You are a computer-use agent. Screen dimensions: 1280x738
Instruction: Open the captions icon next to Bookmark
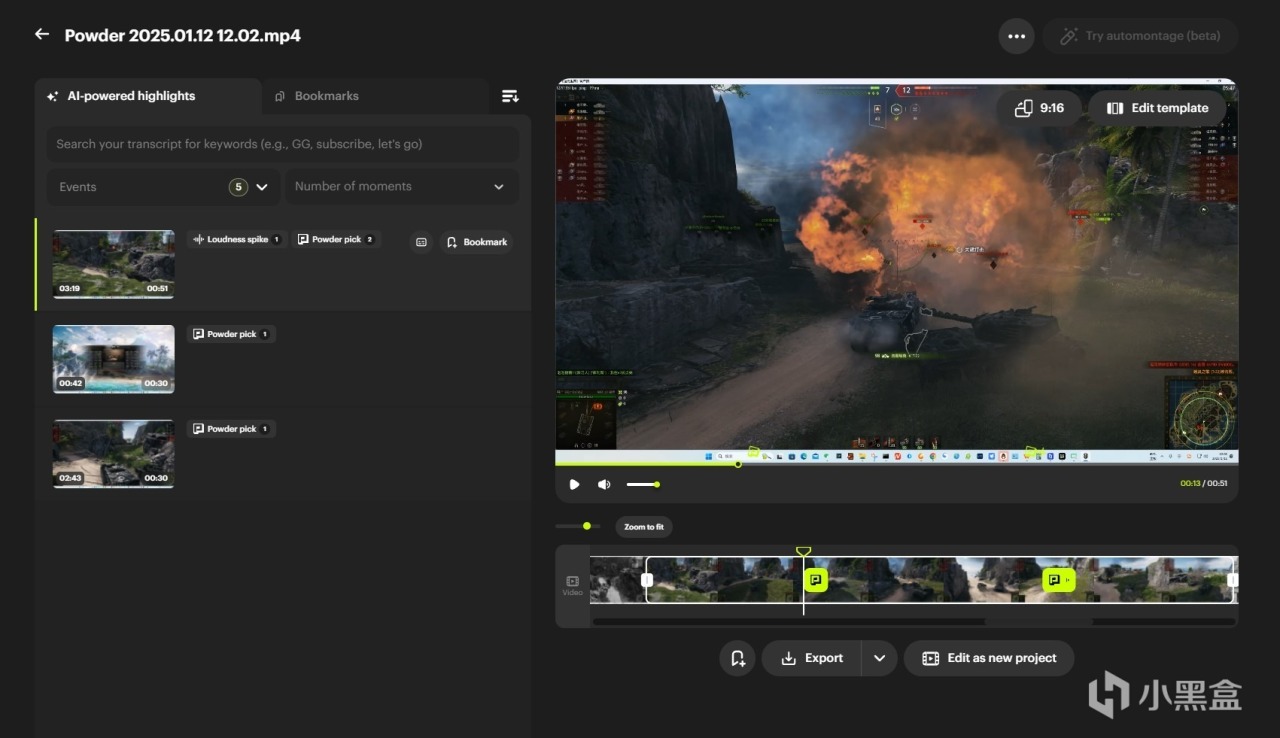pyautogui.click(x=421, y=242)
